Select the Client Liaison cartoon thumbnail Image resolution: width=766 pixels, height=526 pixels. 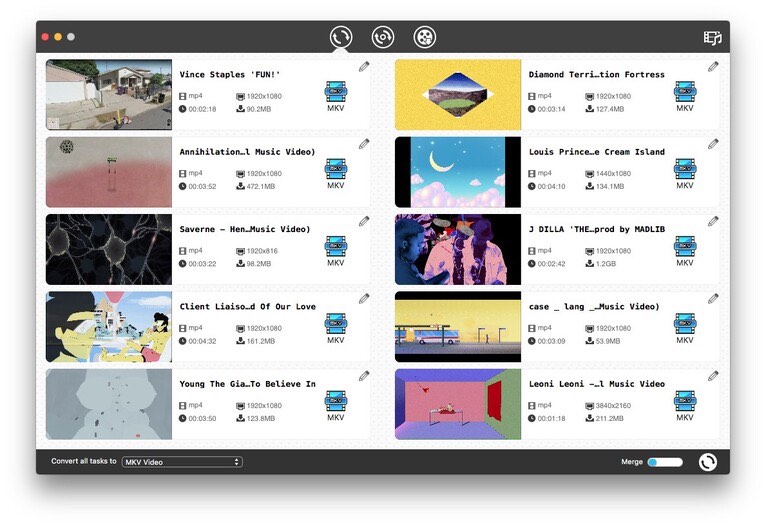(x=109, y=327)
